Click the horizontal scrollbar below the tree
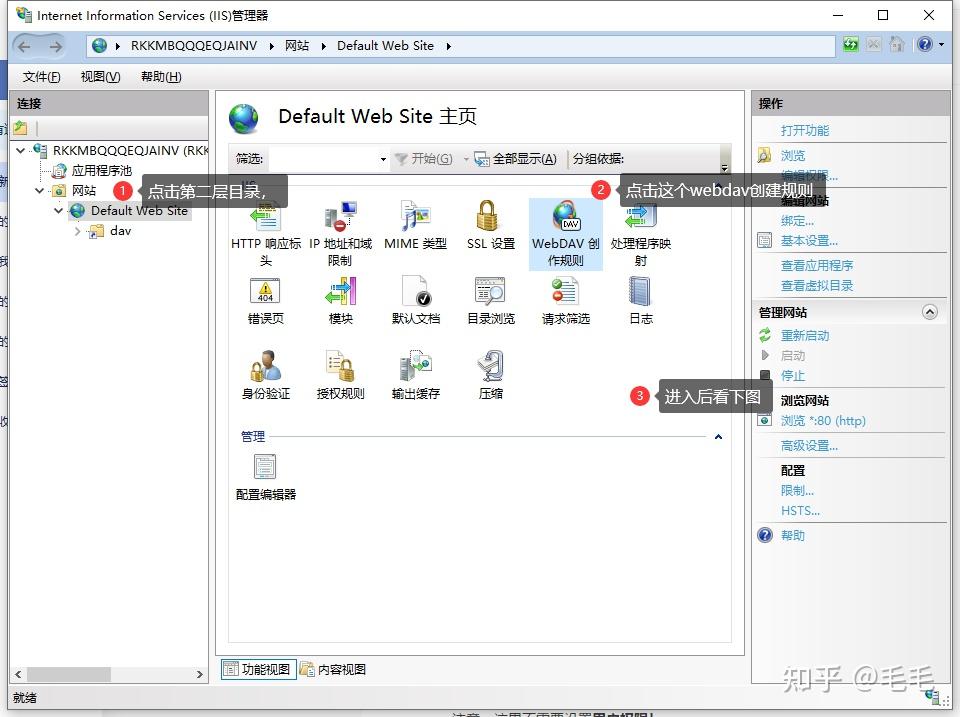Image resolution: width=960 pixels, height=717 pixels. click(x=70, y=676)
